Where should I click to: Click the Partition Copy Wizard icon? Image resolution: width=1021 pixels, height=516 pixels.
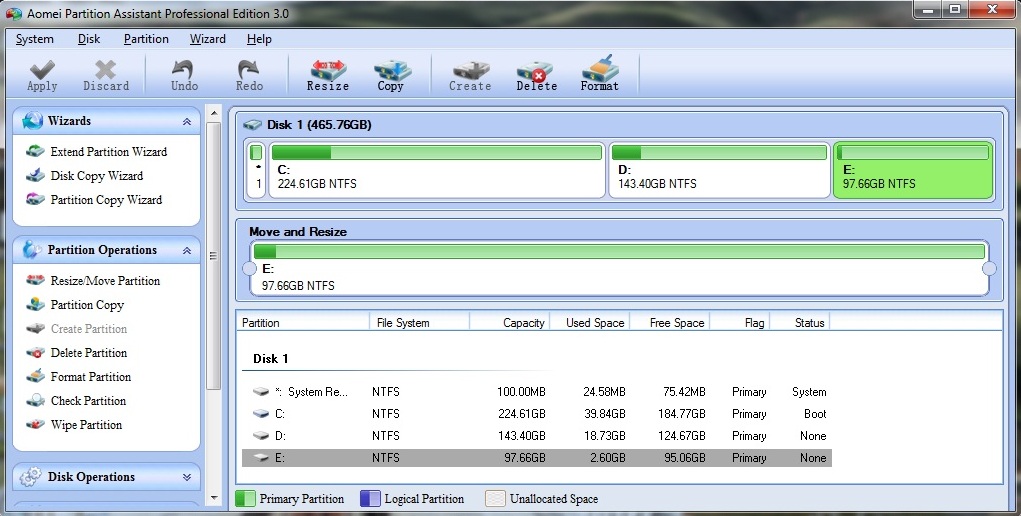[x=35, y=200]
